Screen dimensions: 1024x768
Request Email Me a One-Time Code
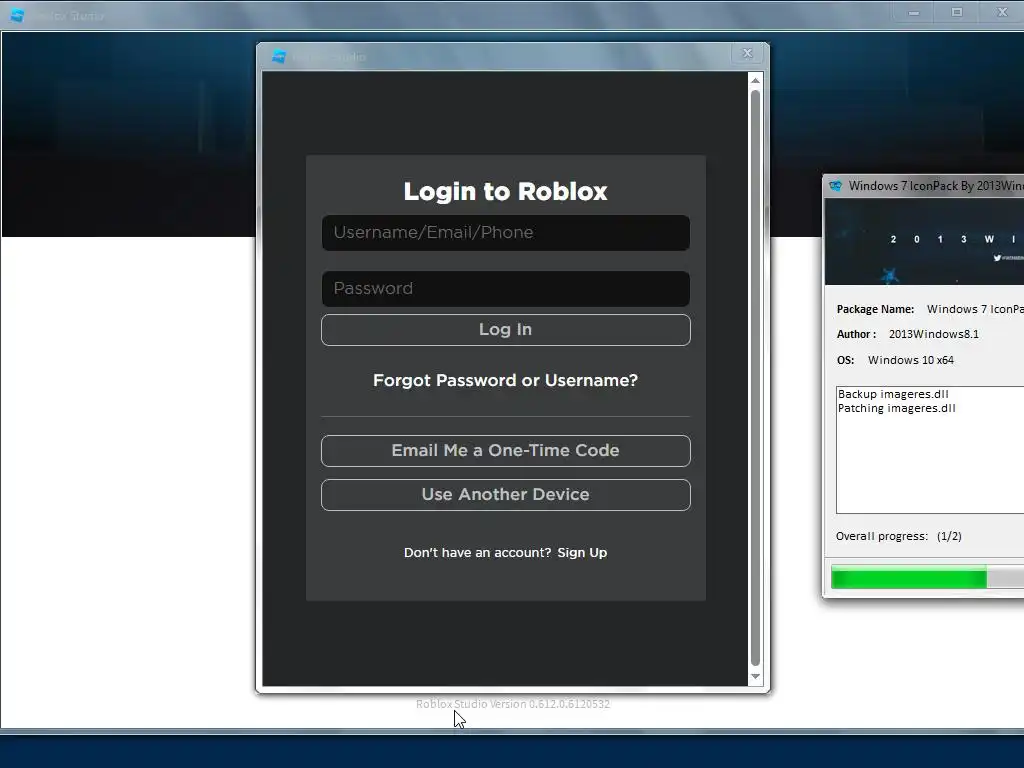click(505, 451)
